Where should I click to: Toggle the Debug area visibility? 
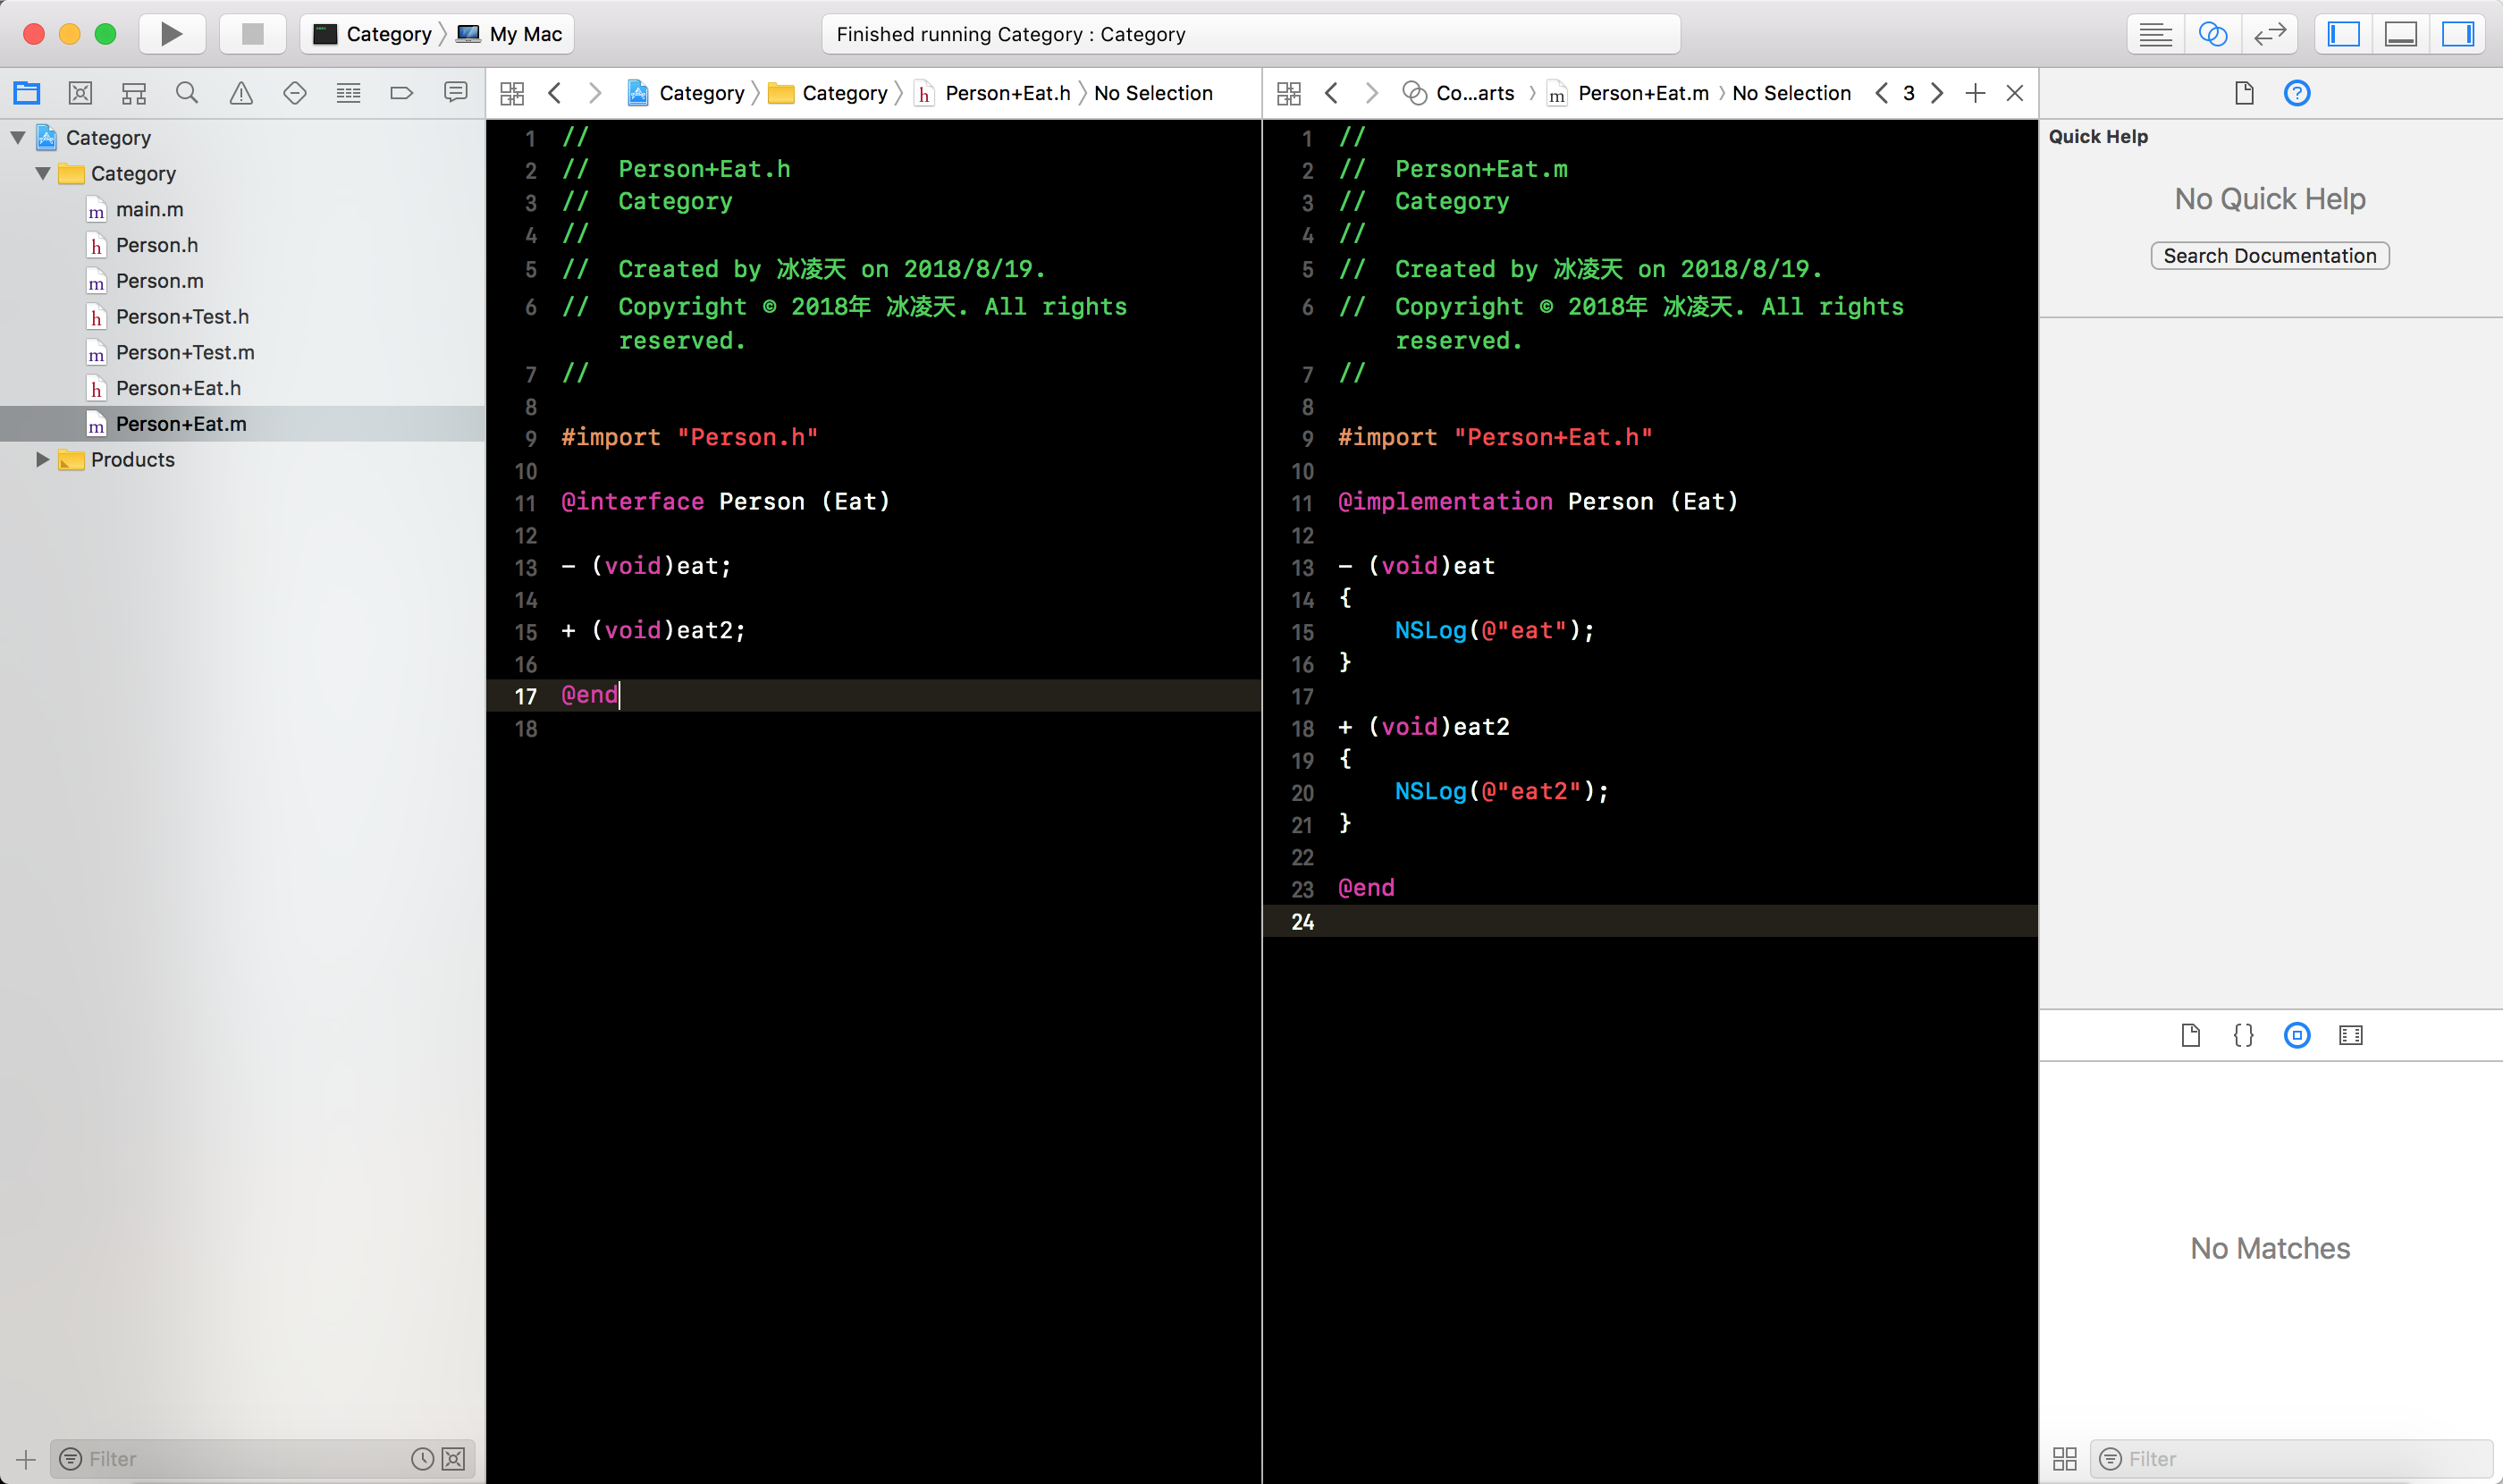click(x=2400, y=34)
